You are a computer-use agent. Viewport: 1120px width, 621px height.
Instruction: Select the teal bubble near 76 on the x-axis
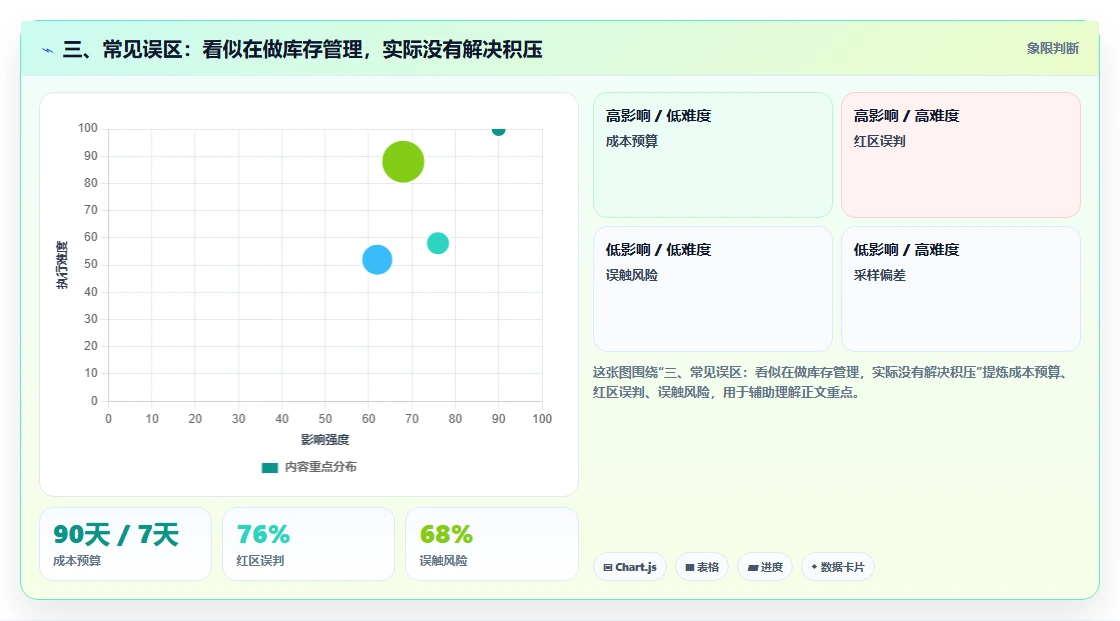pyautogui.click(x=438, y=243)
